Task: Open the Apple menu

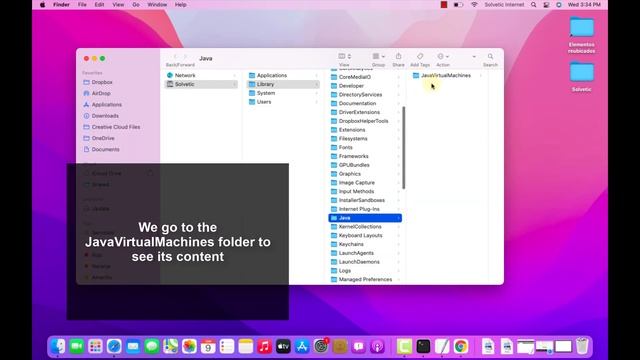Action: [x=42, y=5]
